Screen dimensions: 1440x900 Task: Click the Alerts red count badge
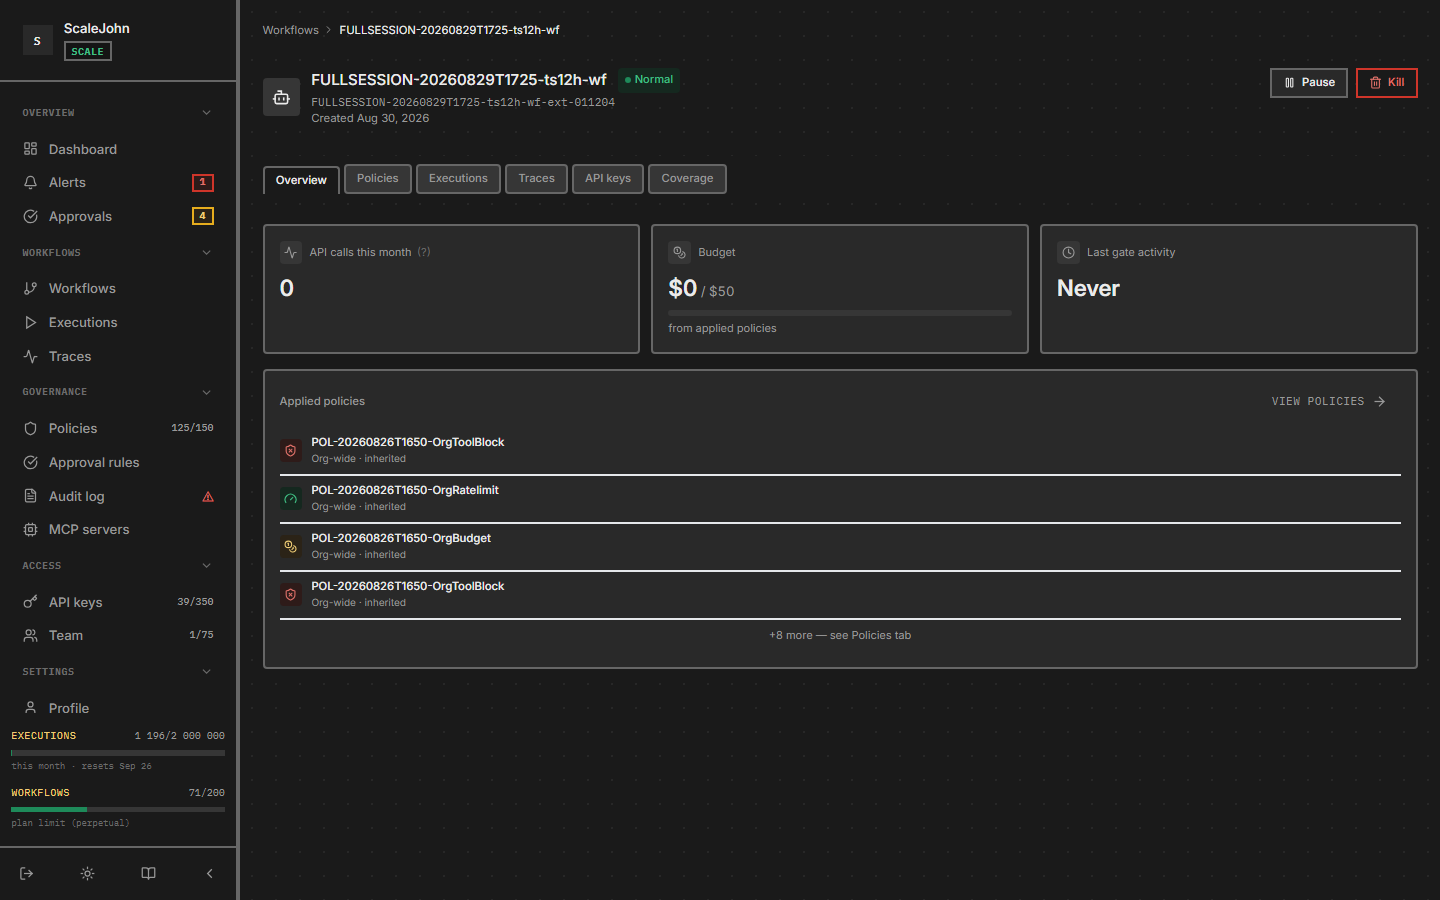pyautogui.click(x=203, y=182)
